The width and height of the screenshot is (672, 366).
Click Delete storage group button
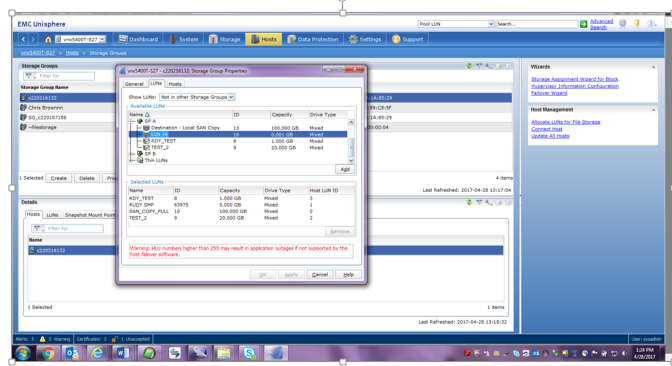(x=87, y=178)
